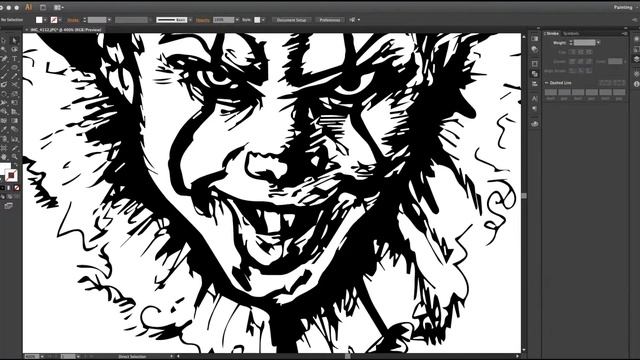Open the fill color dropdown arrow
Viewport: 640px width, 360px height.
(x=45, y=20)
